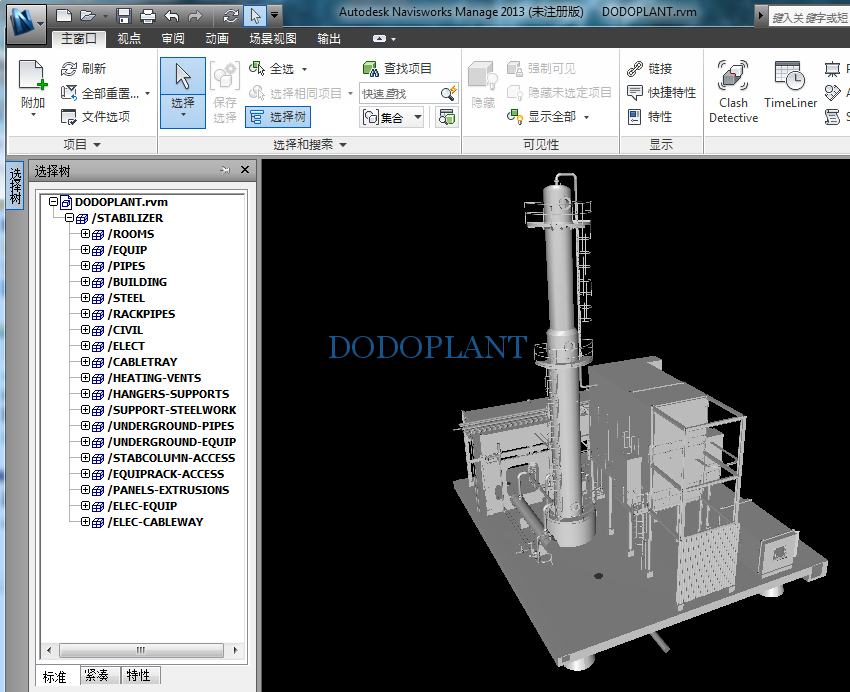Open the Reset All (全部重置) dropdown arrow
Viewport: 850px width, 692px height.
[x=147, y=94]
